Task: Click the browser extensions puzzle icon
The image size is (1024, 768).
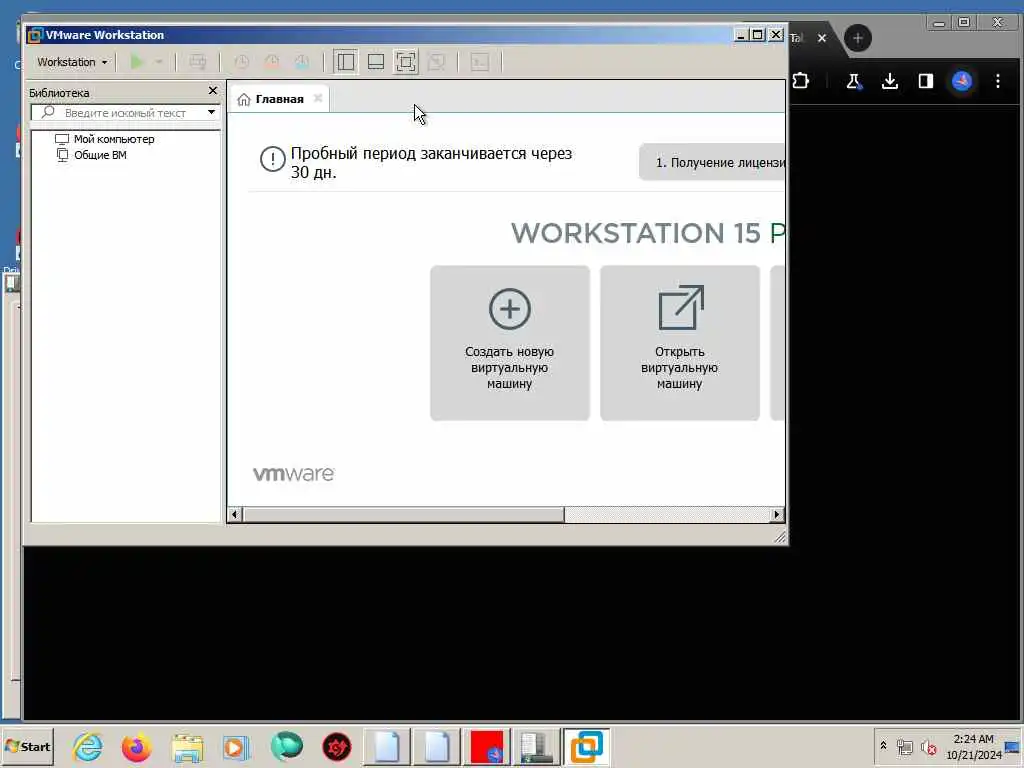Action: click(x=801, y=81)
